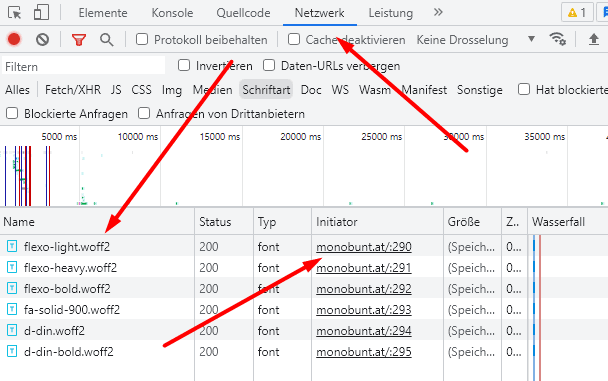Enable Blockierte Anfragen checkbox
Viewport: 608px width, 381px height.
coord(12,113)
